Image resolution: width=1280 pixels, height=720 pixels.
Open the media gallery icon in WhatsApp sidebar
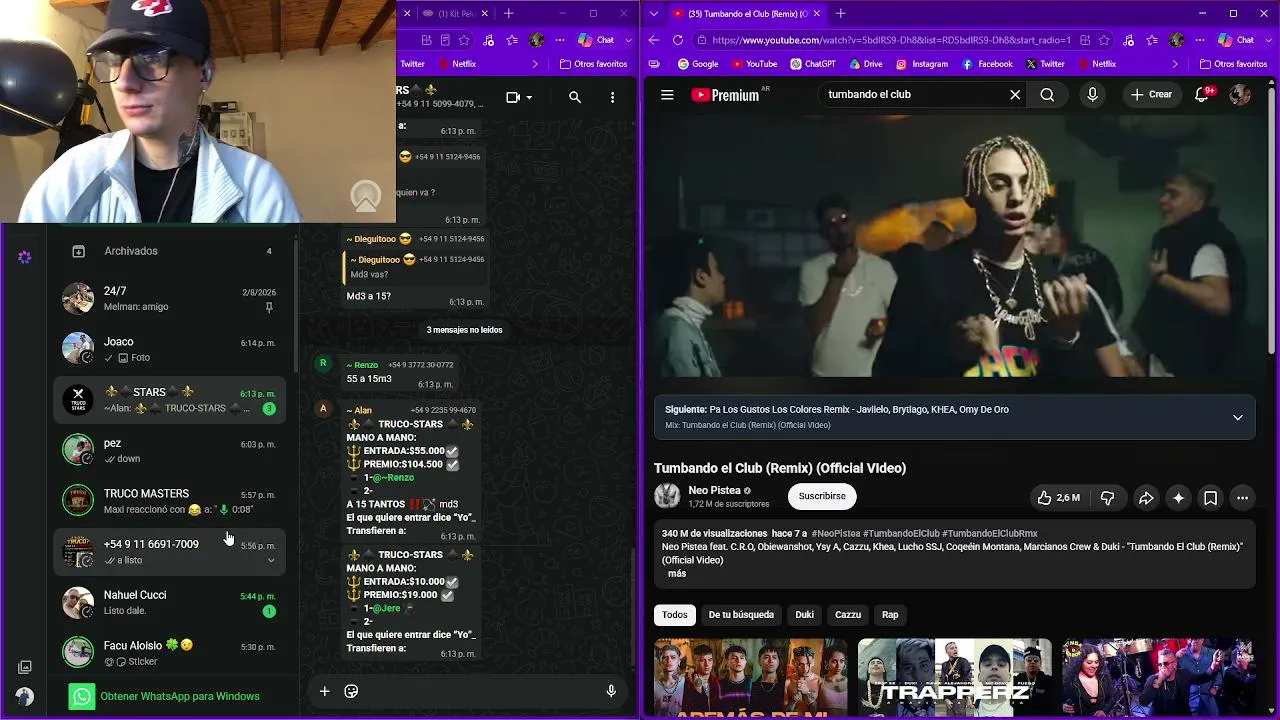click(x=25, y=667)
